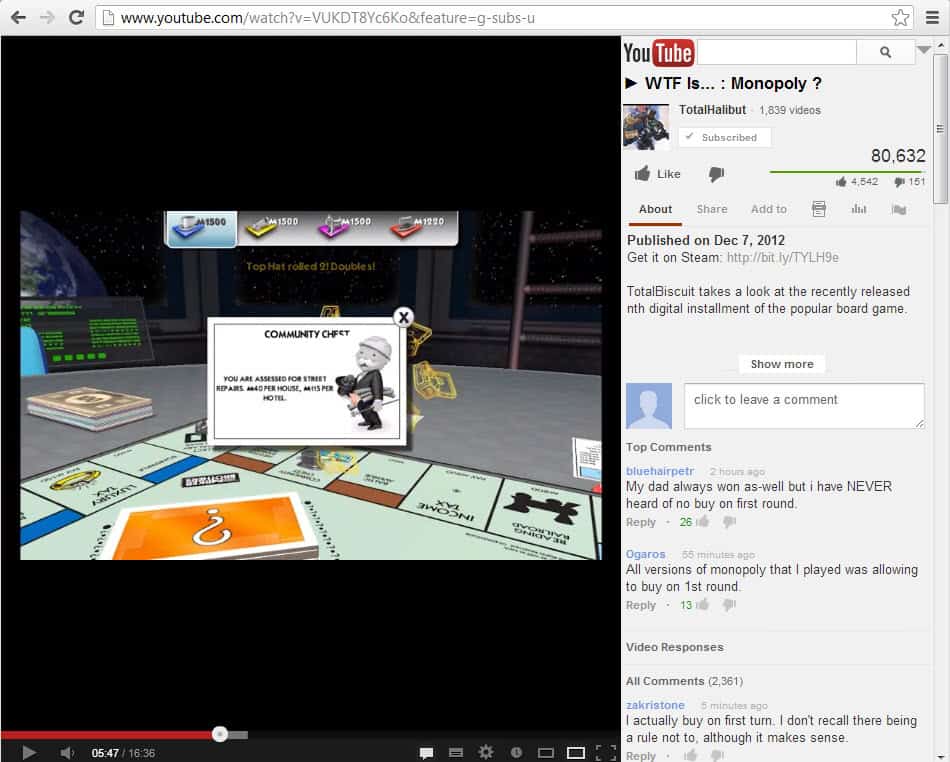
Task: Downvote Ogaros's comment
Action: tap(729, 605)
